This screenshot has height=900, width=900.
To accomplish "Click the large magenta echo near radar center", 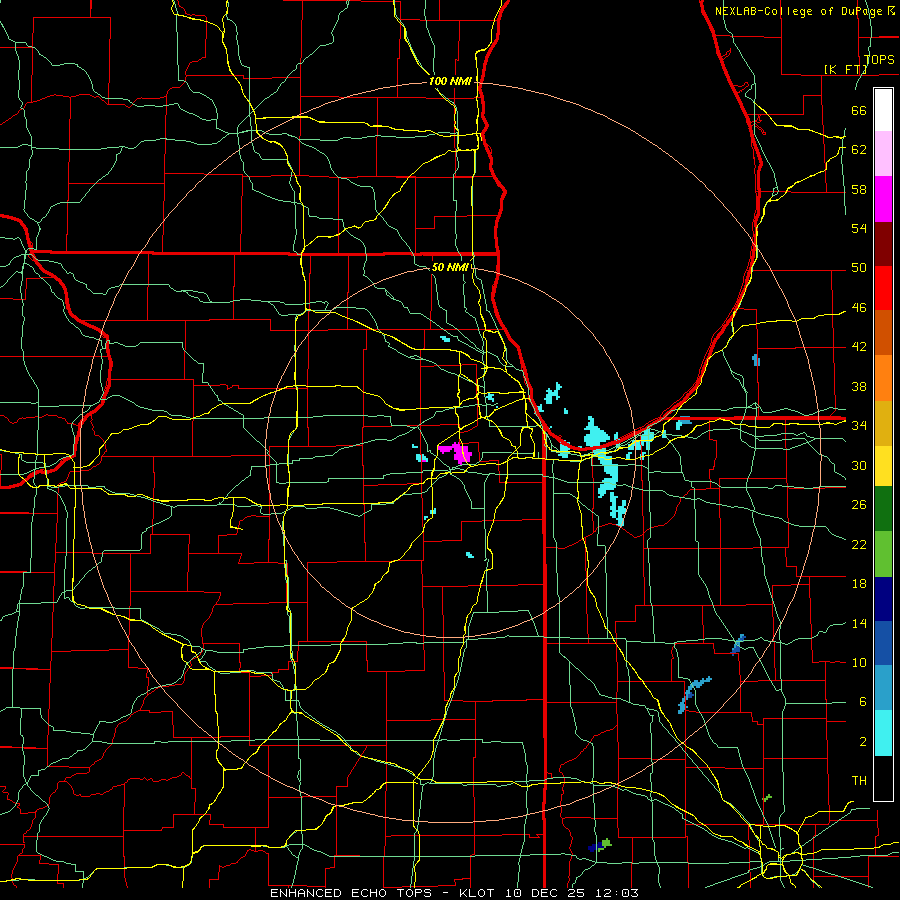I will pyautogui.click(x=457, y=452).
